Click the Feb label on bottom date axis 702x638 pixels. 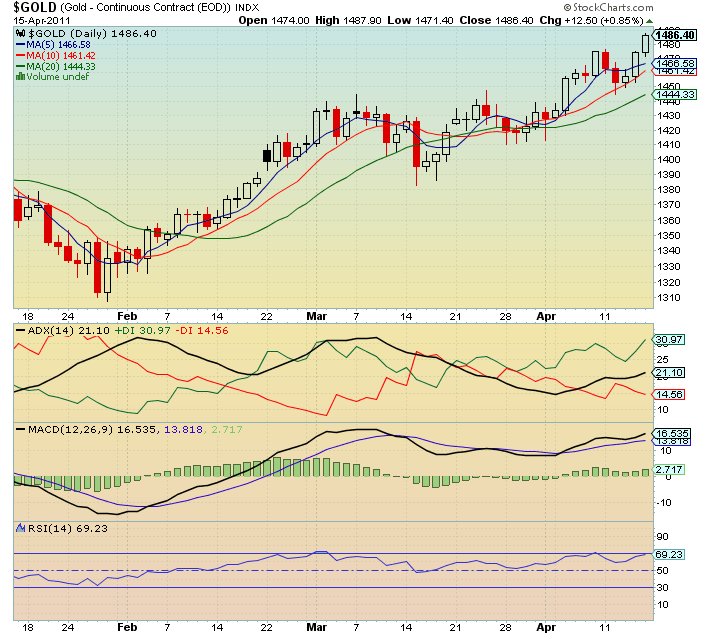(x=126, y=625)
